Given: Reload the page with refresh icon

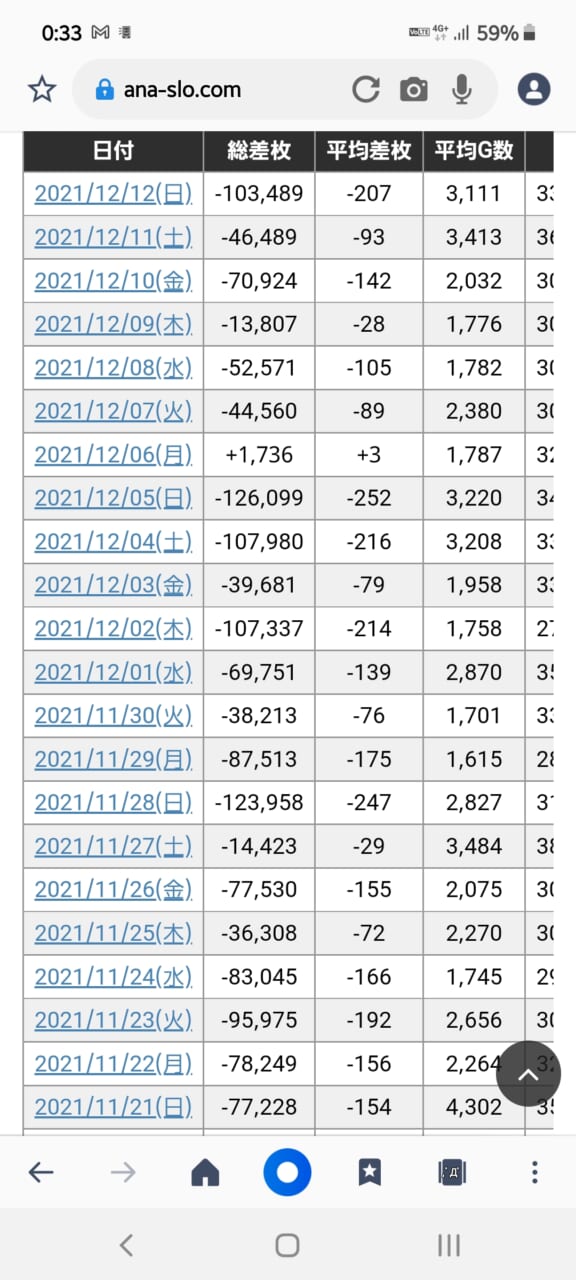Looking at the screenshot, I should coord(366,90).
